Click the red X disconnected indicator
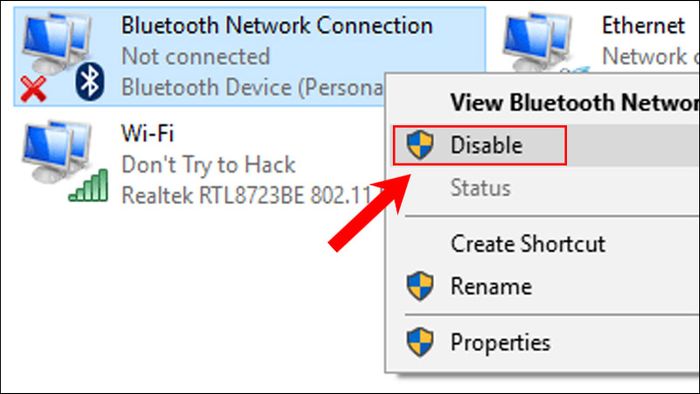The height and width of the screenshot is (394, 700). tap(33, 88)
